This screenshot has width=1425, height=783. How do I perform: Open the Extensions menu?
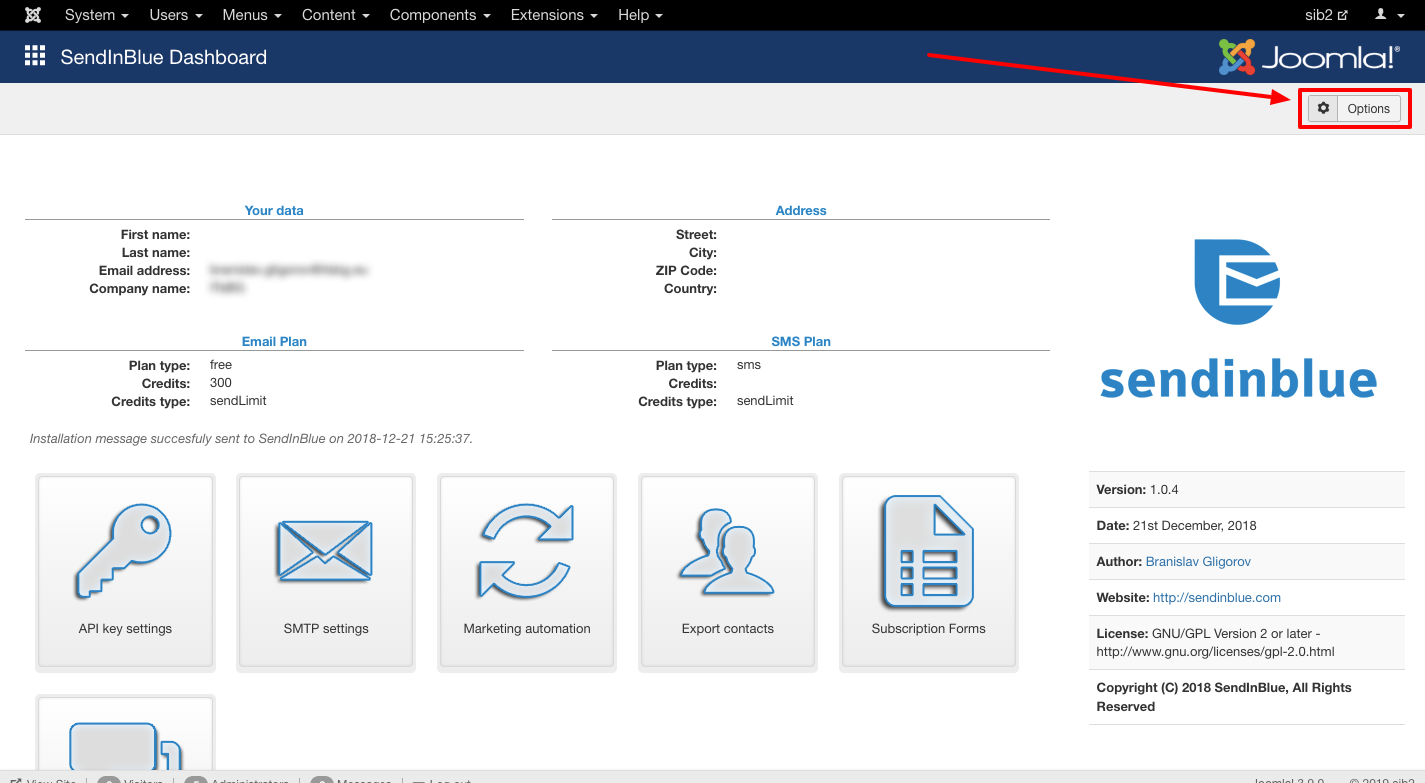tap(554, 15)
